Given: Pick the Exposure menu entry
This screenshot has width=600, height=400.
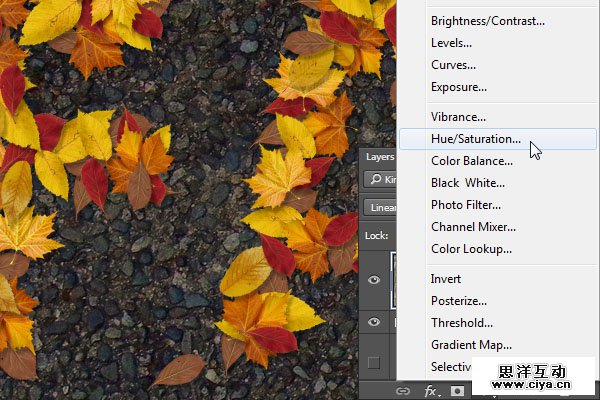Looking at the screenshot, I should [458, 87].
